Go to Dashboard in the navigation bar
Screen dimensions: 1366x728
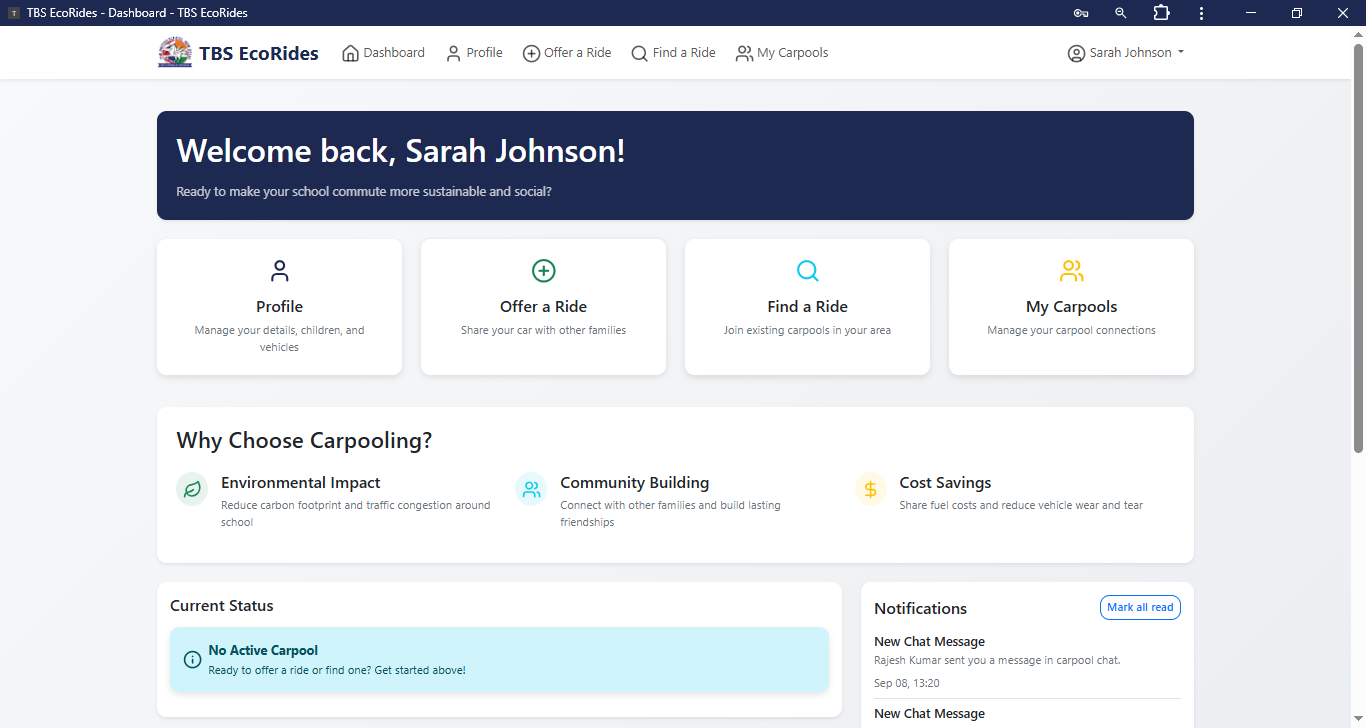point(383,53)
